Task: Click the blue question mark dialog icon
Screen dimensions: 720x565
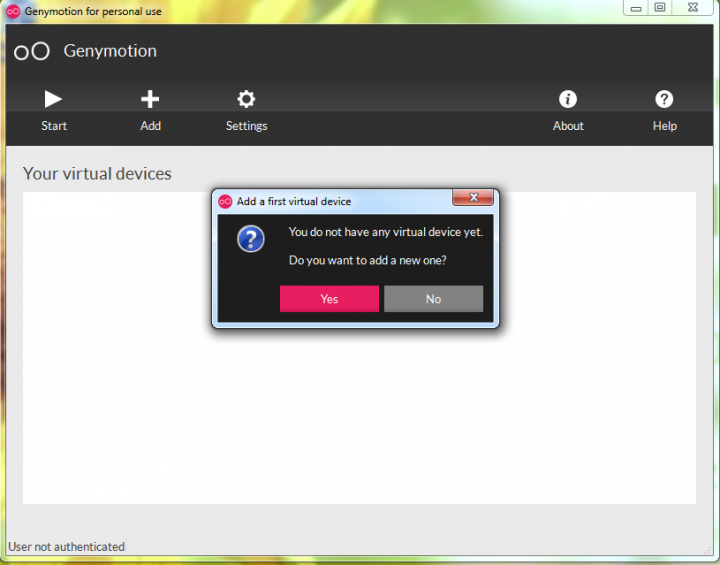Action: tap(251, 238)
